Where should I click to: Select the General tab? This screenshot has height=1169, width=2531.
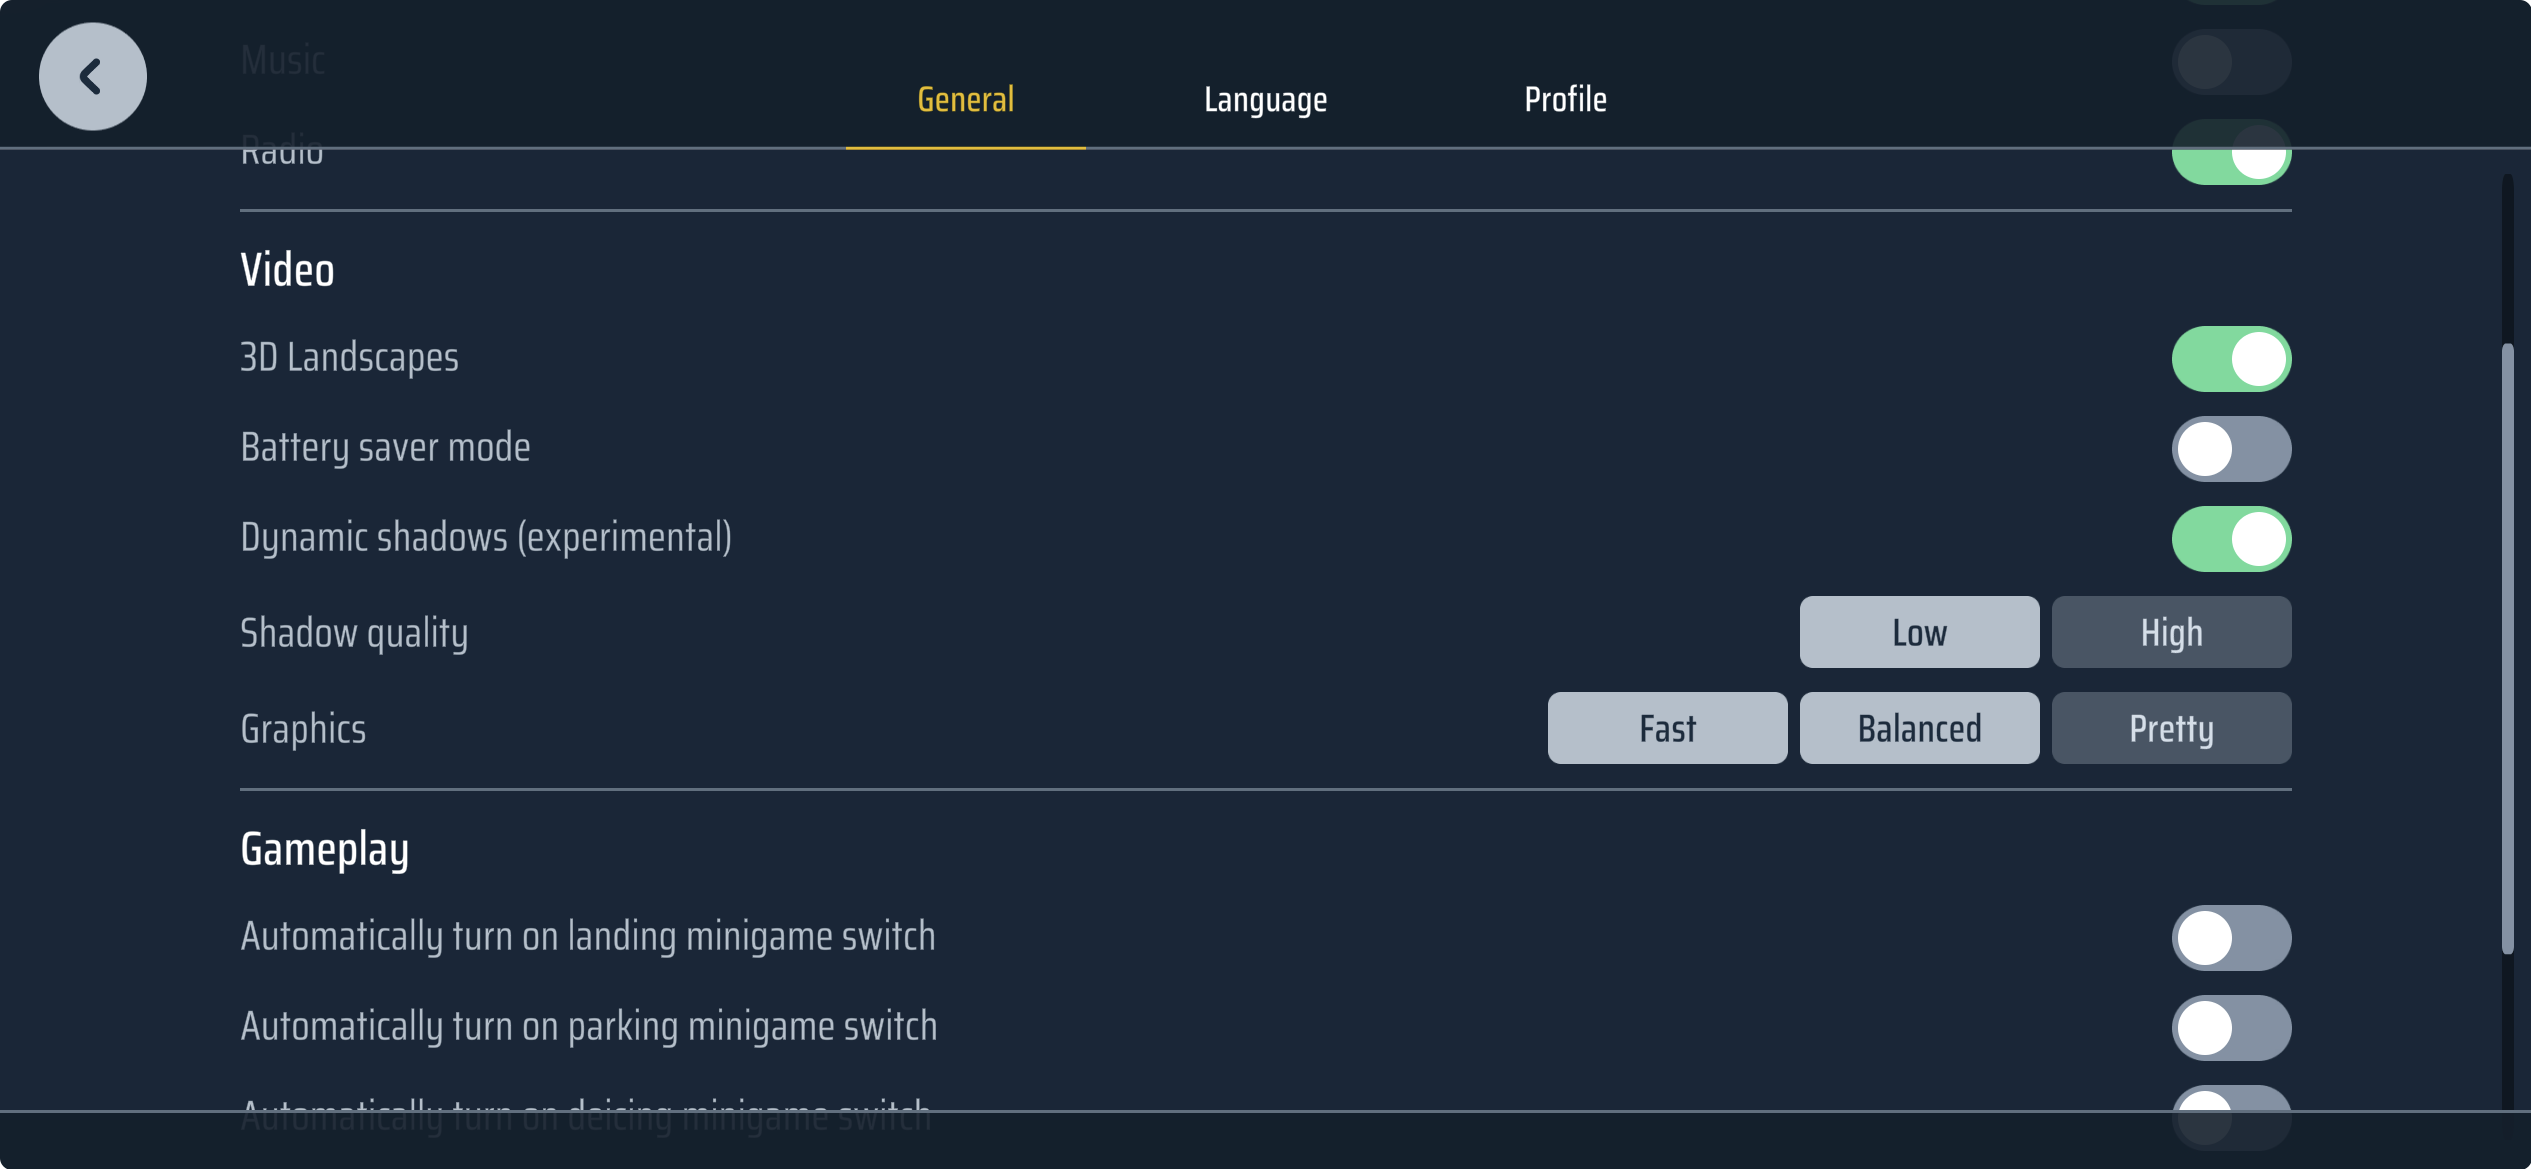[965, 100]
